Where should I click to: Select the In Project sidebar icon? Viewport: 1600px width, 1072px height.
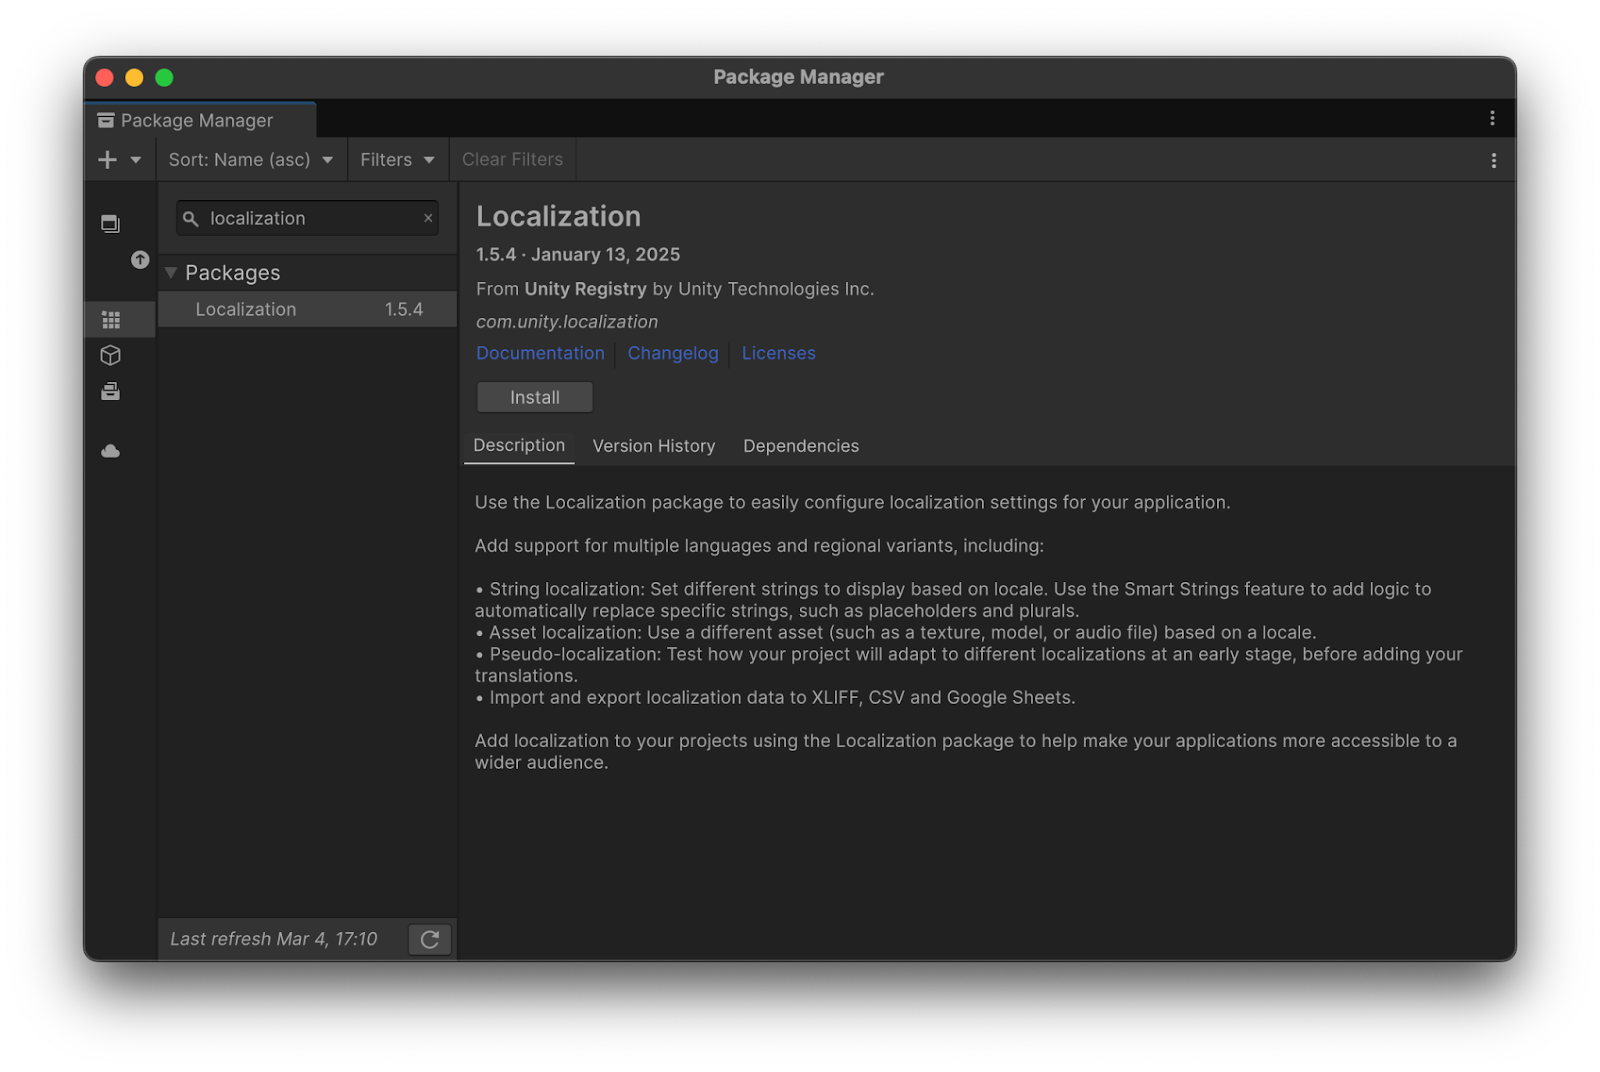(111, 224)
